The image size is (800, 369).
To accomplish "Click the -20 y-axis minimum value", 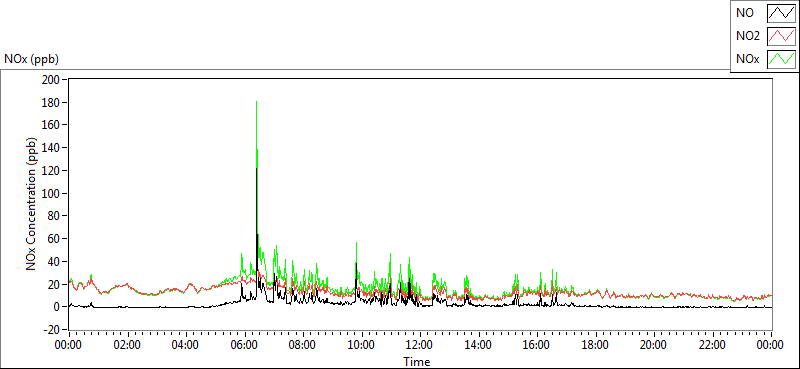I will 51,329.
